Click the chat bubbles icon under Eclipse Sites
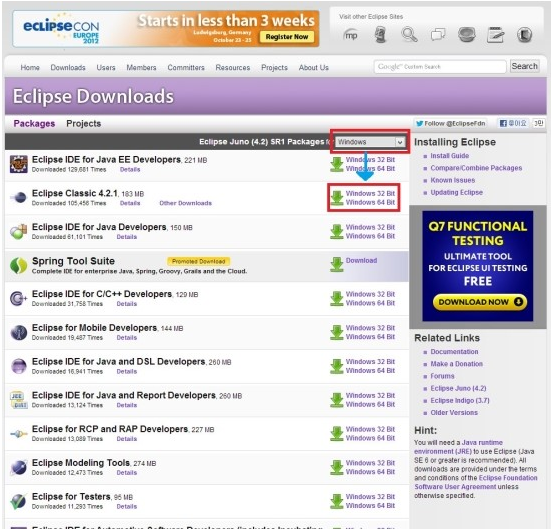The width and height of the screenshot is (554, 532). [x=438, y=35]
